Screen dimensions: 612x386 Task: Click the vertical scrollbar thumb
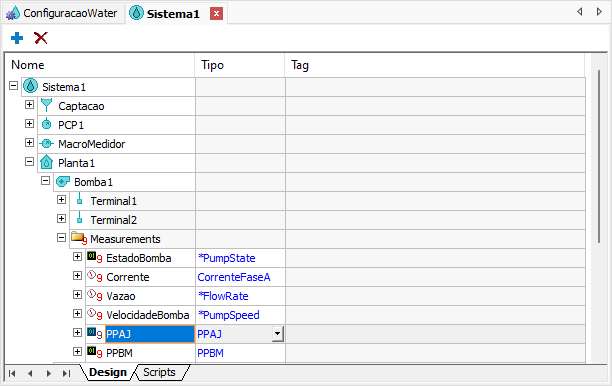[x=599, y=156]
